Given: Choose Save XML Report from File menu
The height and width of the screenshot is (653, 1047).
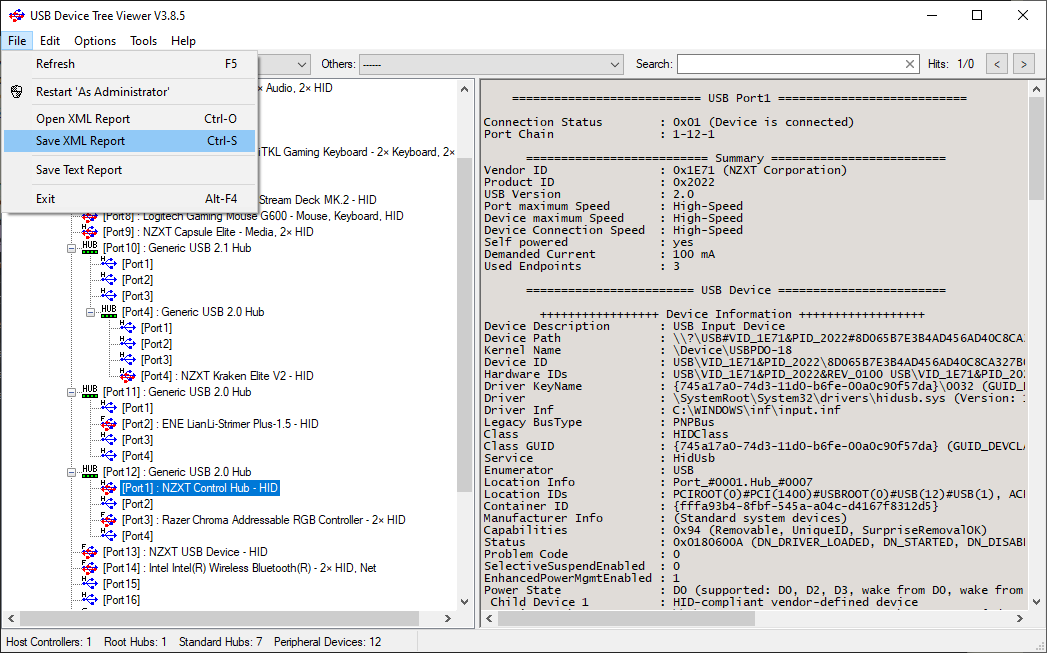Looking at the screenshot, I should (80, 141).
